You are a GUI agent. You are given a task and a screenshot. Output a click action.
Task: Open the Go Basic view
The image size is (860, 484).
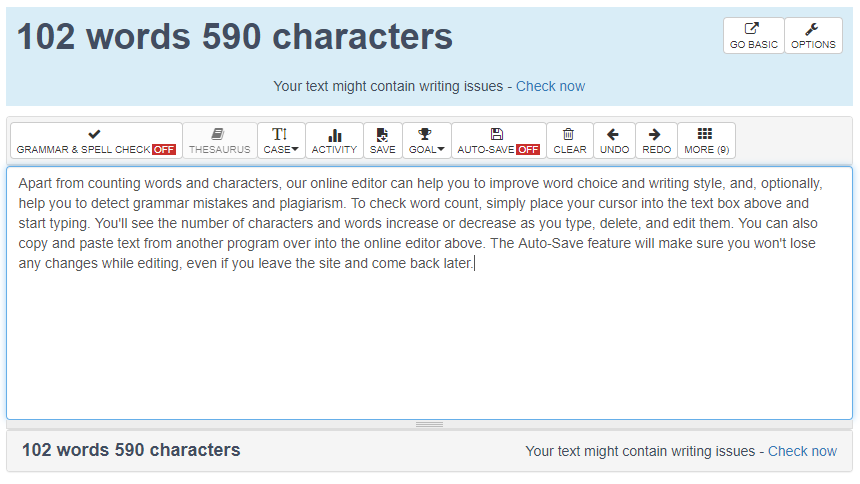click(x=754, y=36)
